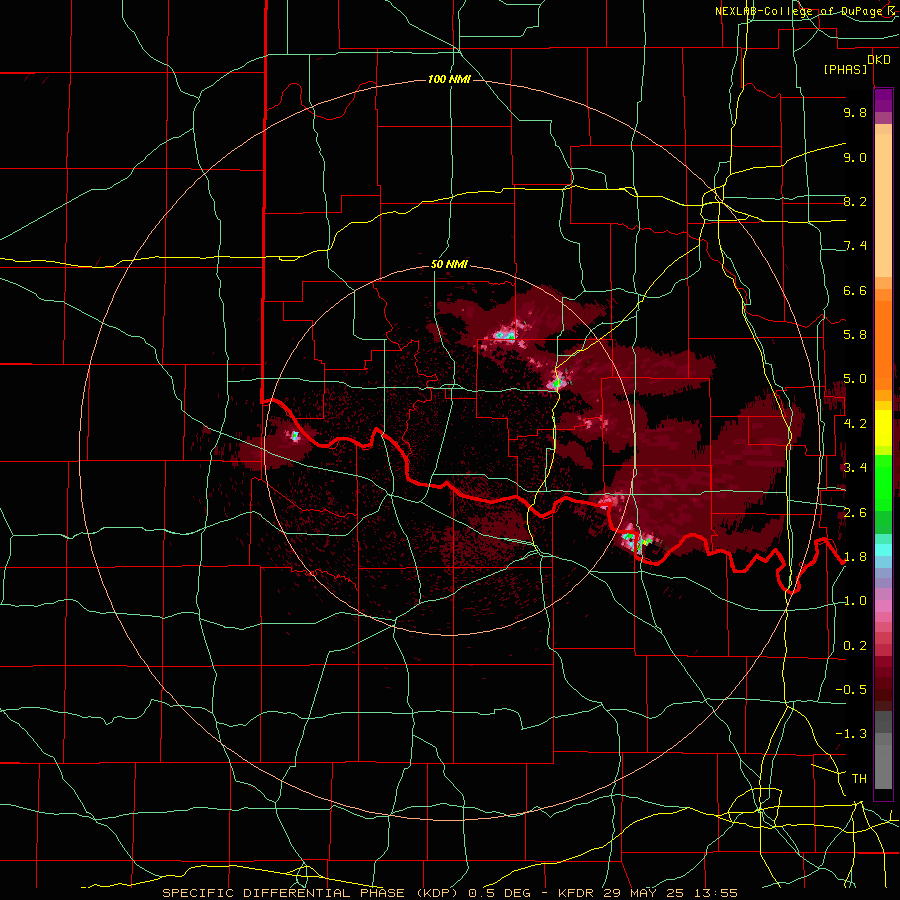900x900 pixels.
Task: Click the 9.0 scale value
Action: 855,157
